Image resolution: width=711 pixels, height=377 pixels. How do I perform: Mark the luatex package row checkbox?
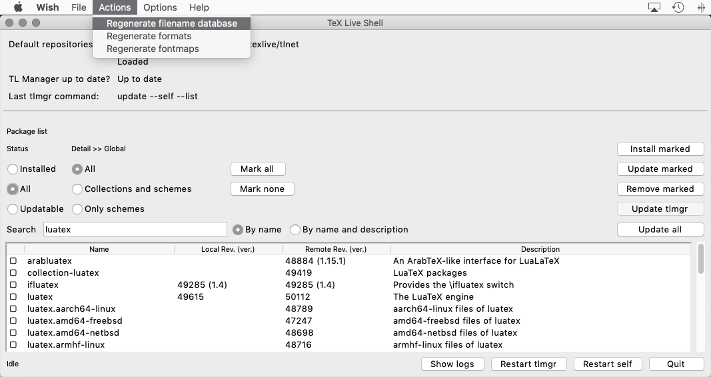[14, 297]
